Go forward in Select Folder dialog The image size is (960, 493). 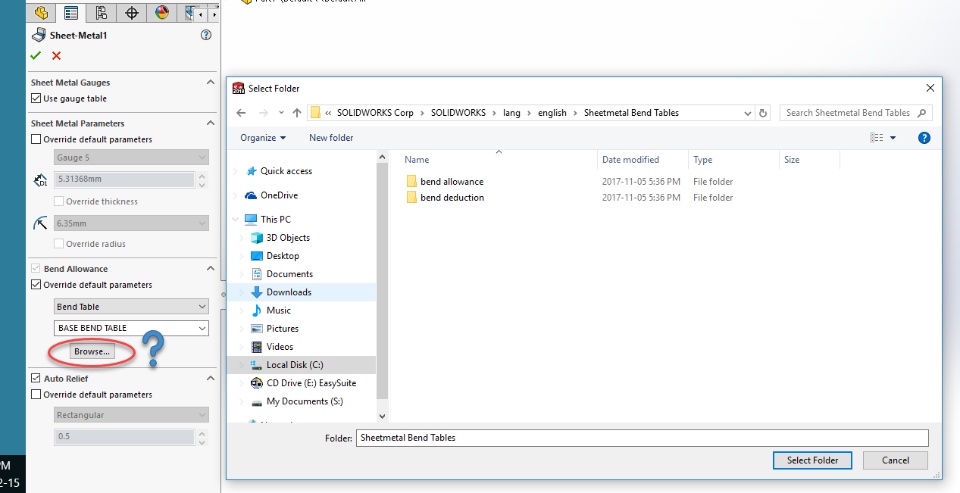coord(263,113)
